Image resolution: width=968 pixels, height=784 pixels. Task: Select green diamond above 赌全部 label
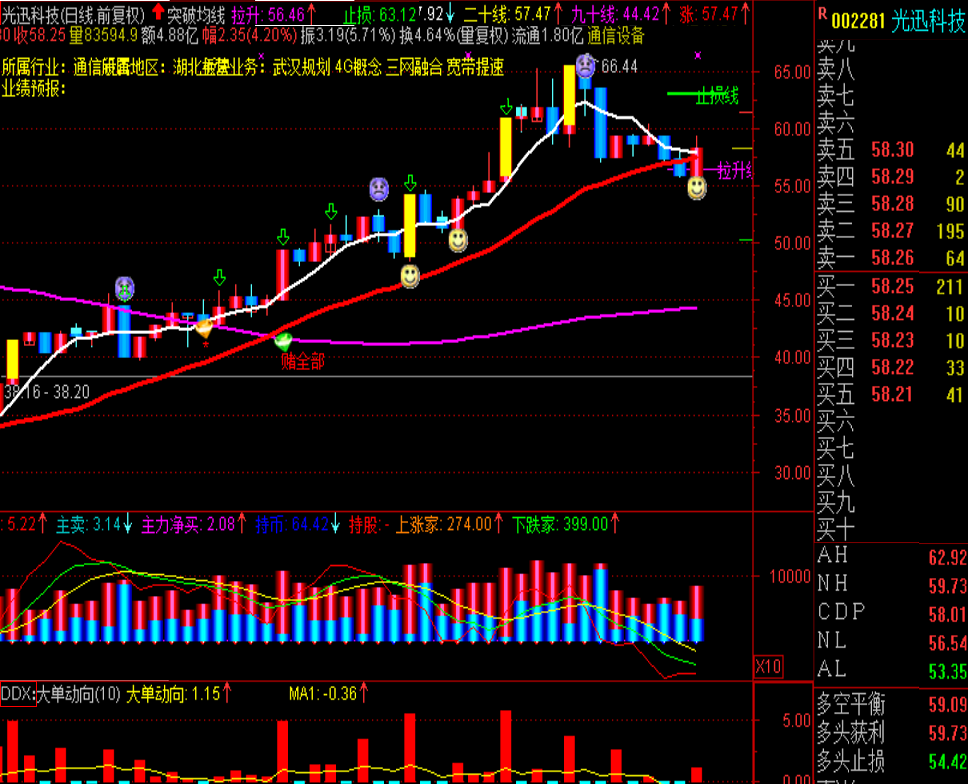[283, 341]
